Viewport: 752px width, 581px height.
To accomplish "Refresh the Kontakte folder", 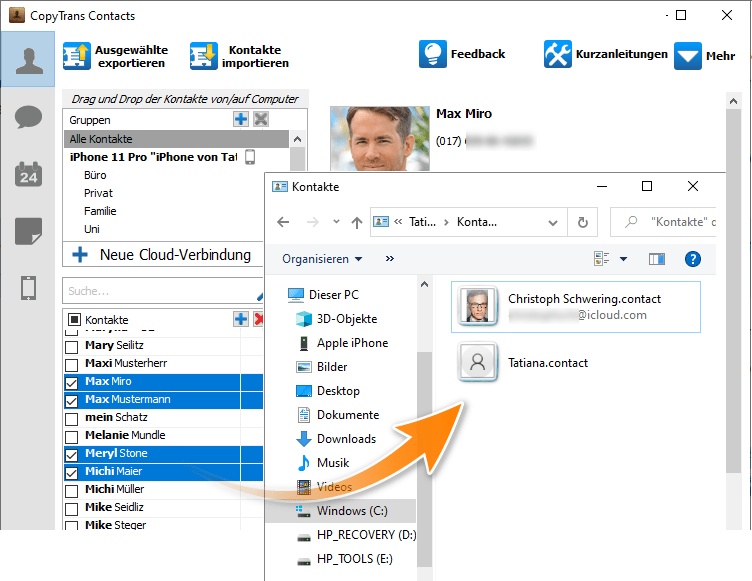I will coord(583,222).
